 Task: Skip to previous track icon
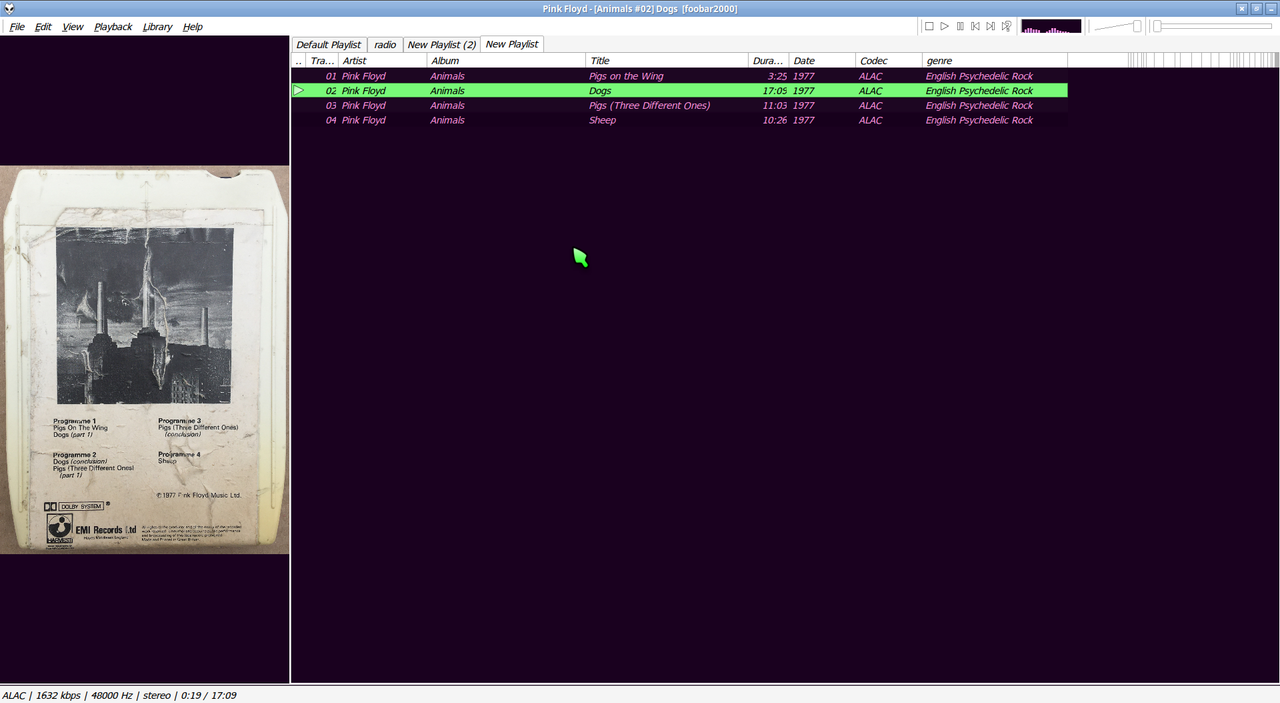coord(975,26)
